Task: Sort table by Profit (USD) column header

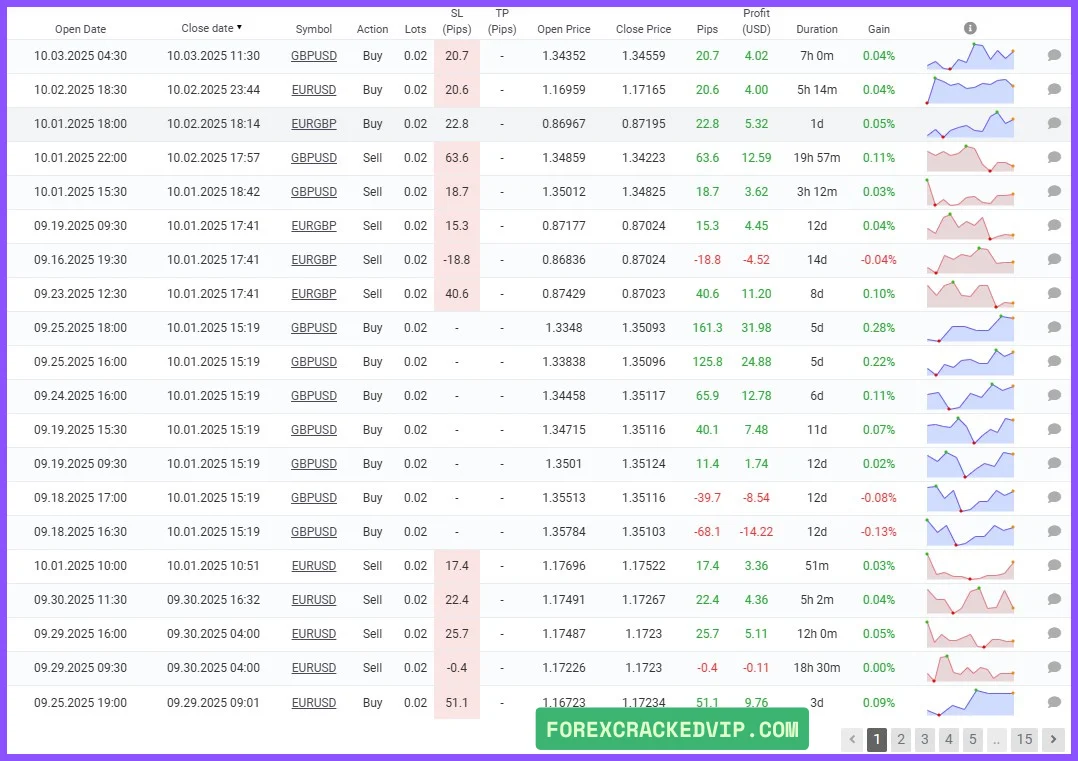Action: point(756,21)
